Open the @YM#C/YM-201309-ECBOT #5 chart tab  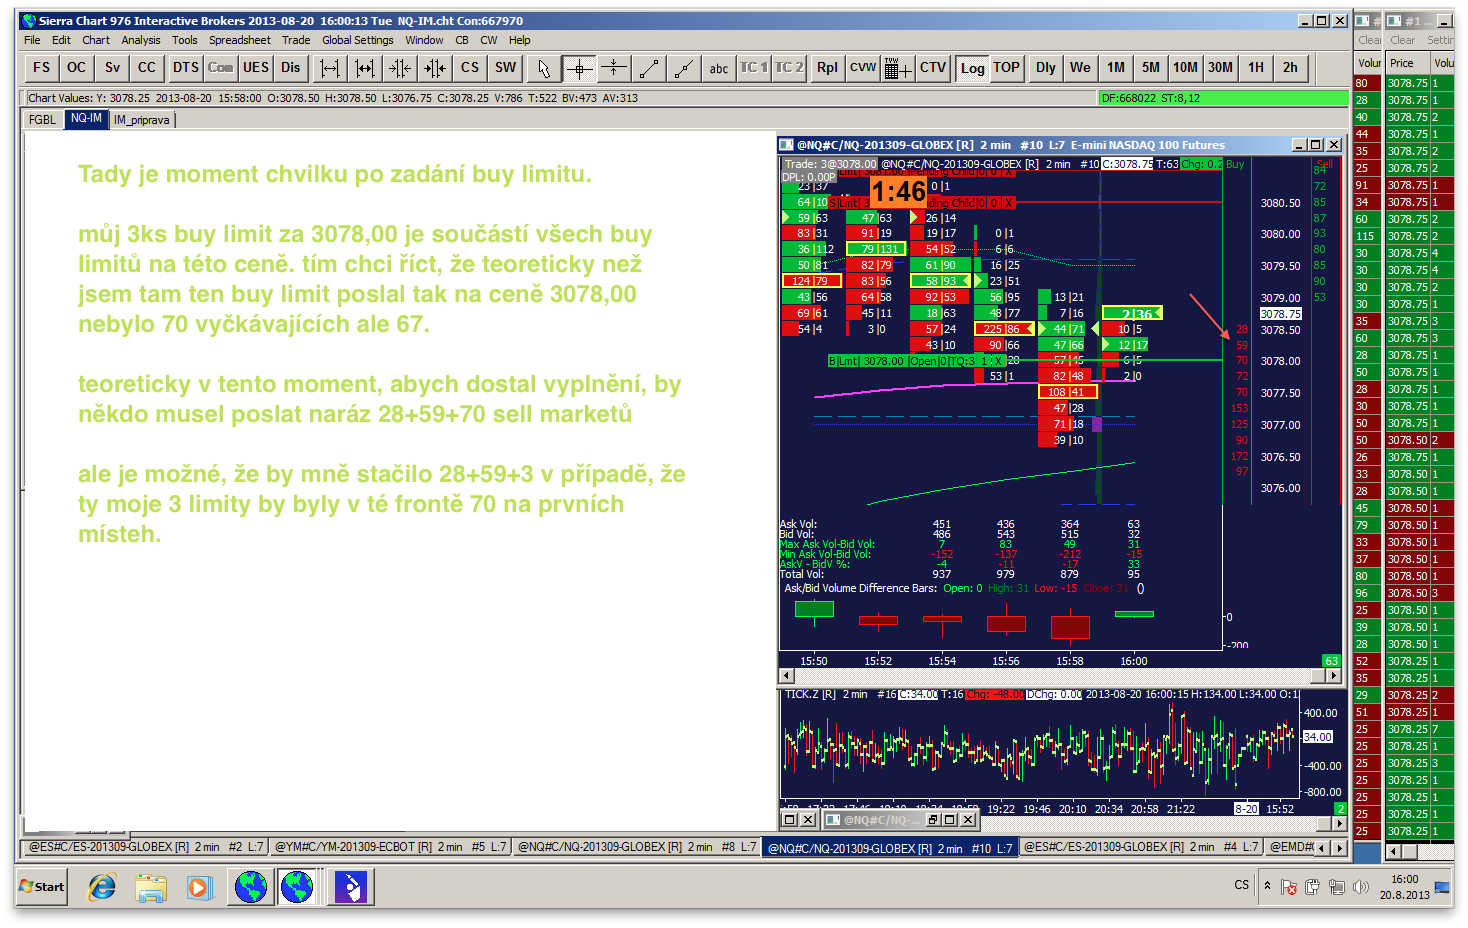click(x=390, y=847)
